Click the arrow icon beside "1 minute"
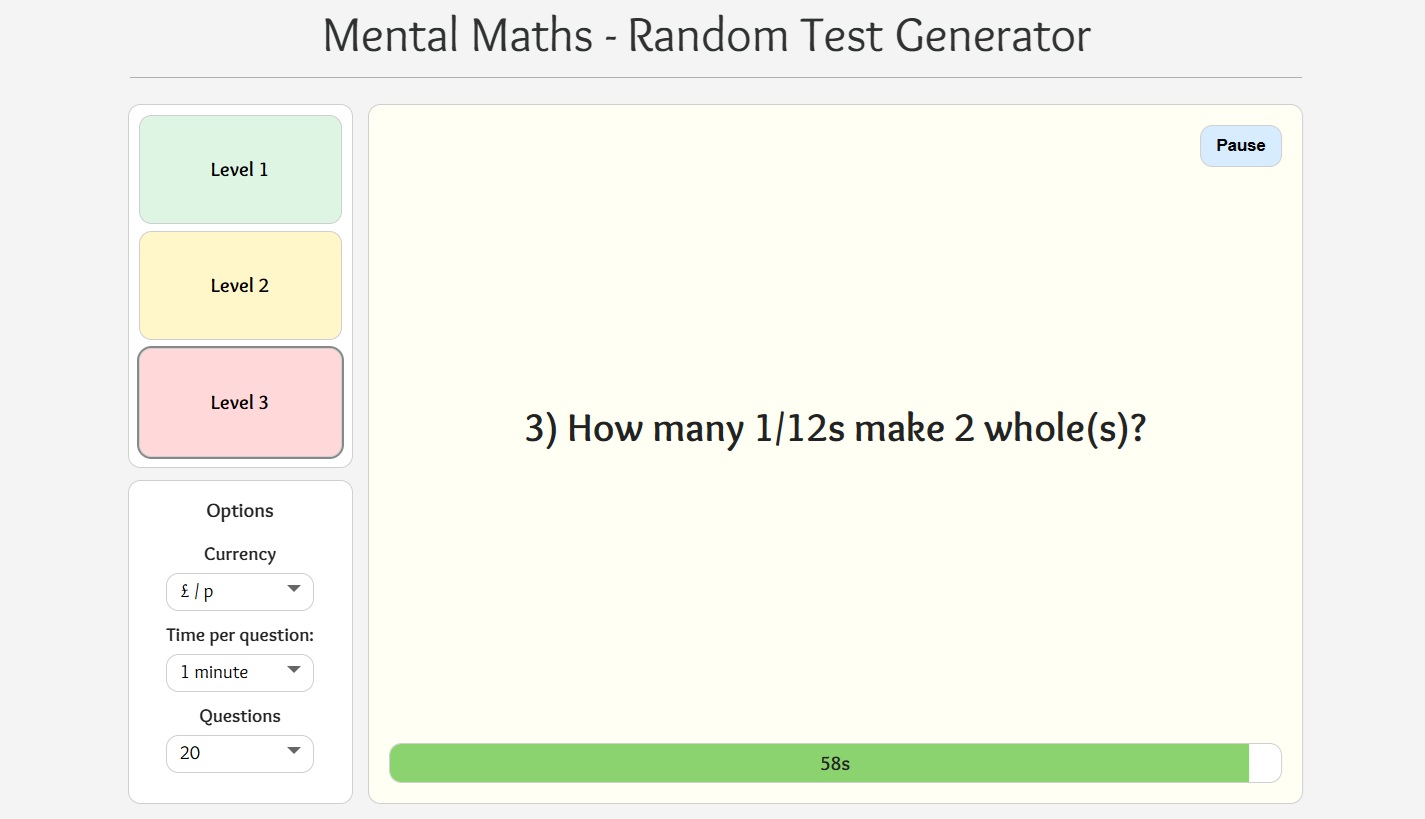The height and width of the screenshot is (819, 1425). pos(294,671)
